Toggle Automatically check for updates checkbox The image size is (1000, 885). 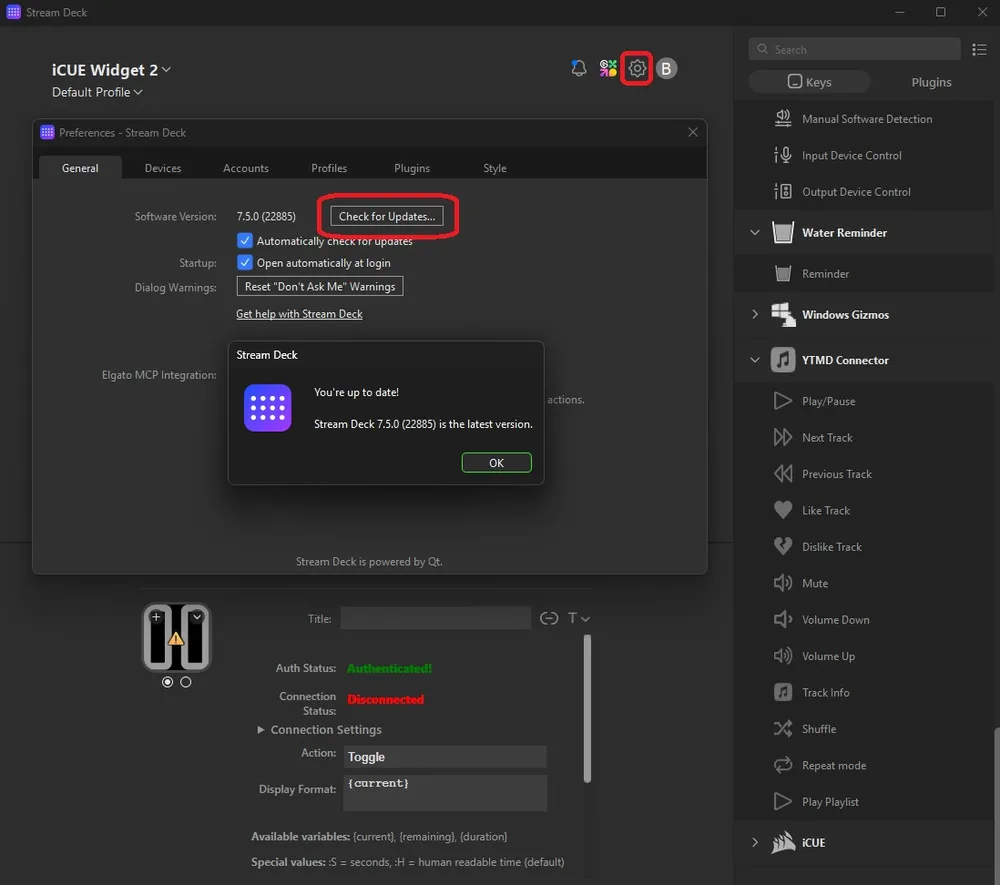click(x=244, y=240)
